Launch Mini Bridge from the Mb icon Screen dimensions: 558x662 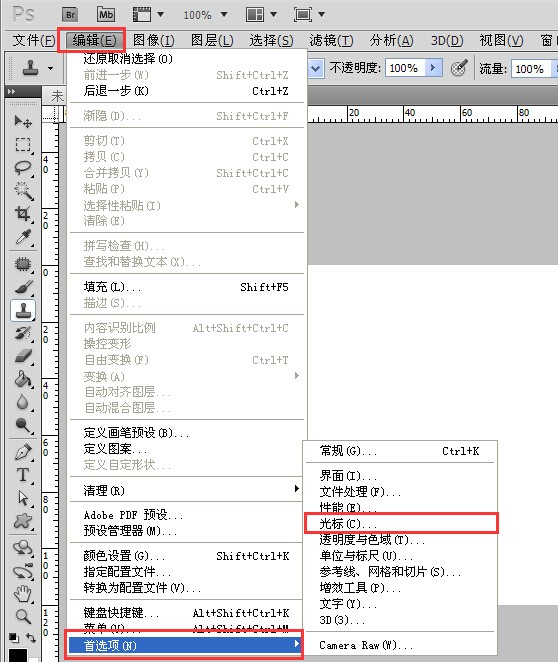point(106,15)
